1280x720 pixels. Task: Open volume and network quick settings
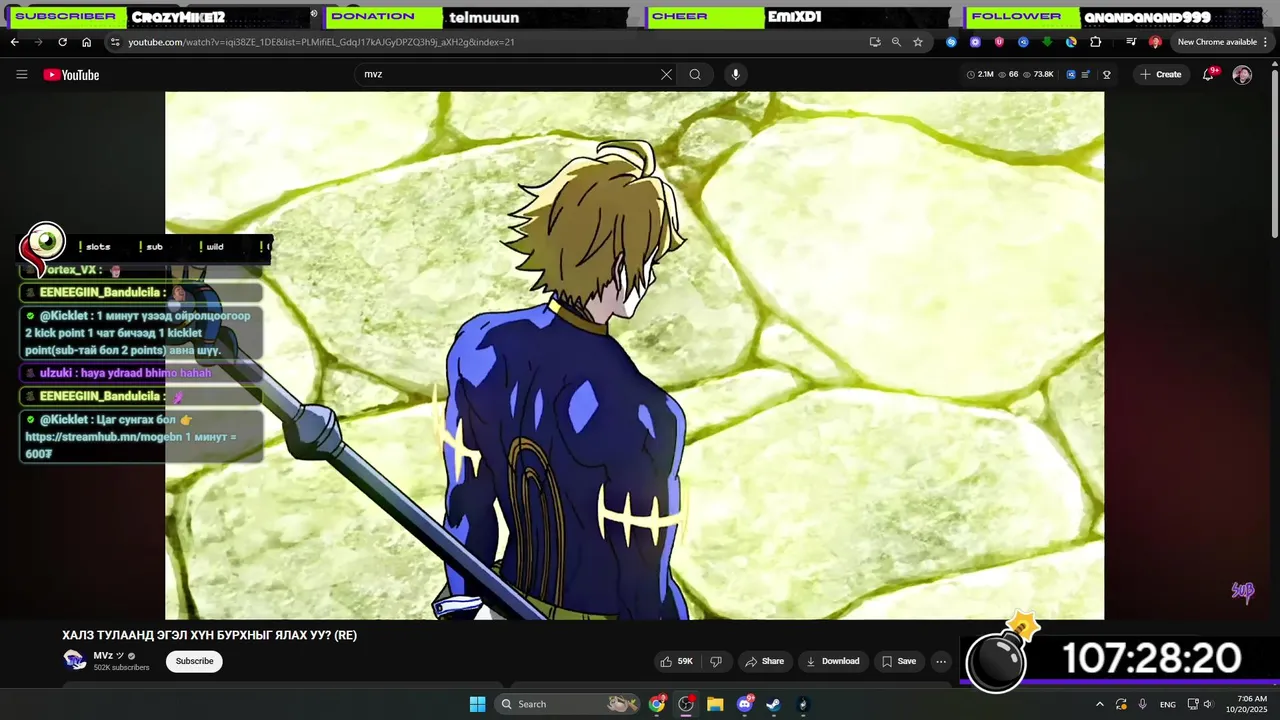[1200, 704]
